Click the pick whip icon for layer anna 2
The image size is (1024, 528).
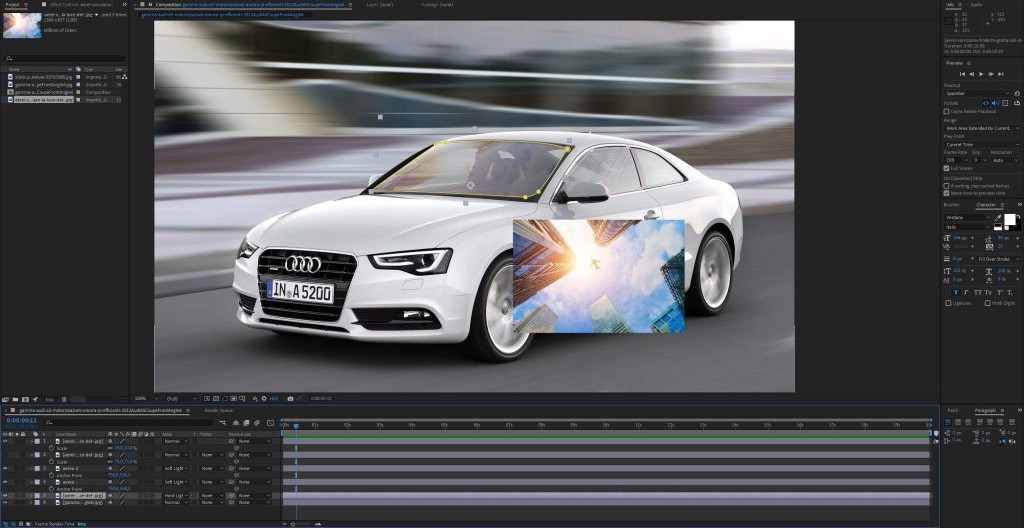pos(231,469)
